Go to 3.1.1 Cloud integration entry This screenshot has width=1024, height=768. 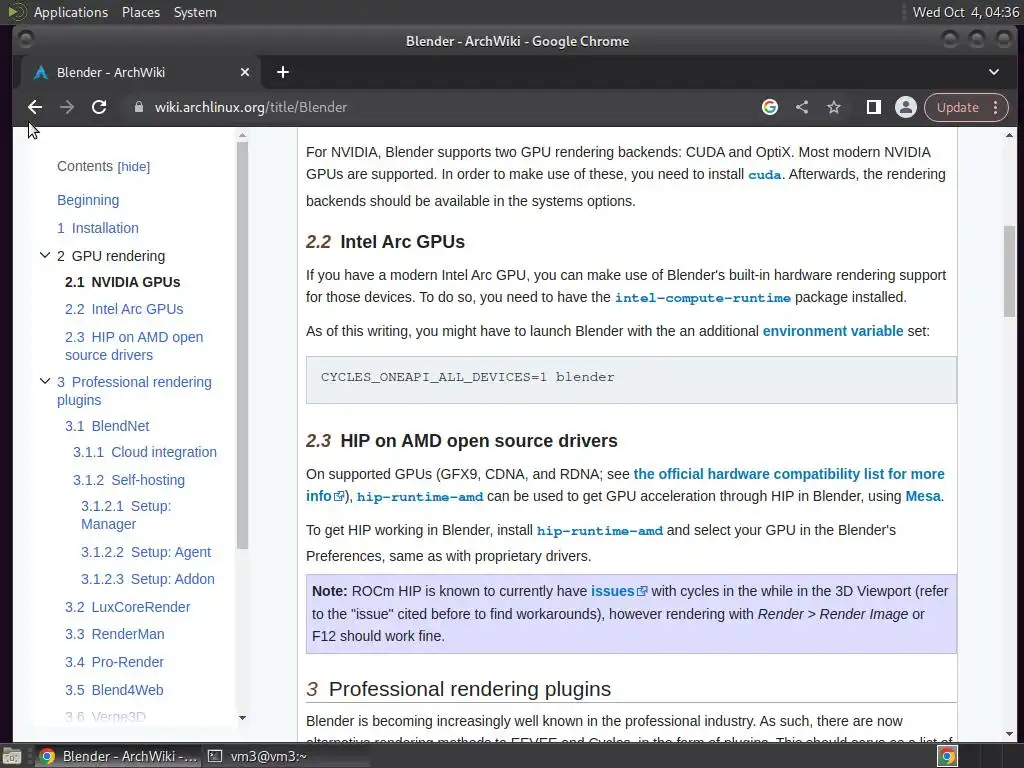(x=145, y=452)
